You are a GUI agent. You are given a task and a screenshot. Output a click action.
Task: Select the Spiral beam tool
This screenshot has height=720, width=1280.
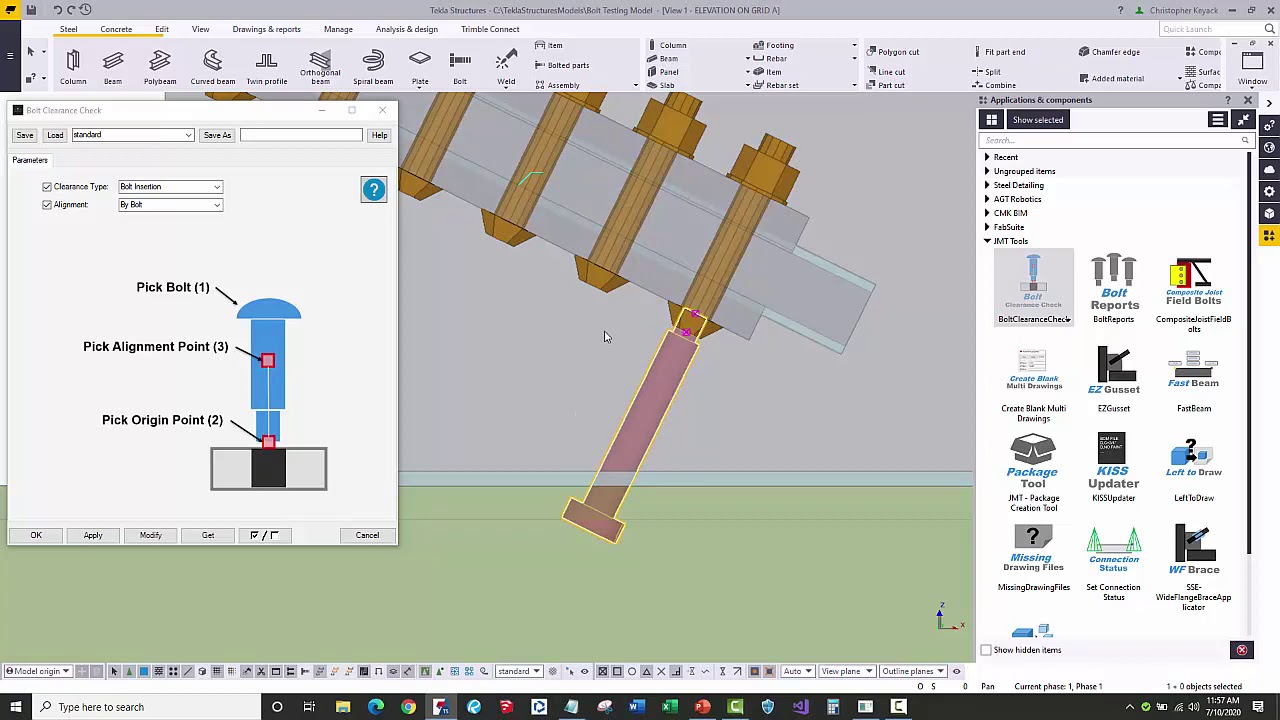[x=373, y=68]
